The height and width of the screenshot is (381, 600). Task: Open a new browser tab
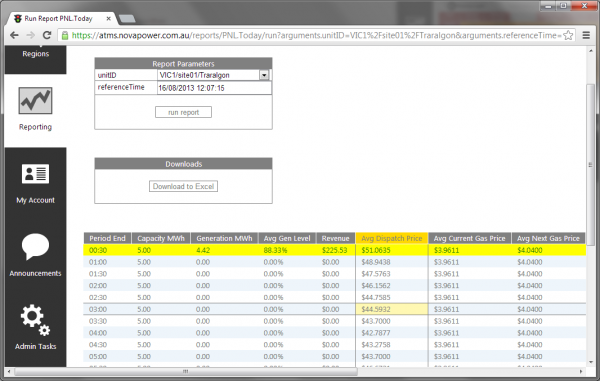(127, 18)
